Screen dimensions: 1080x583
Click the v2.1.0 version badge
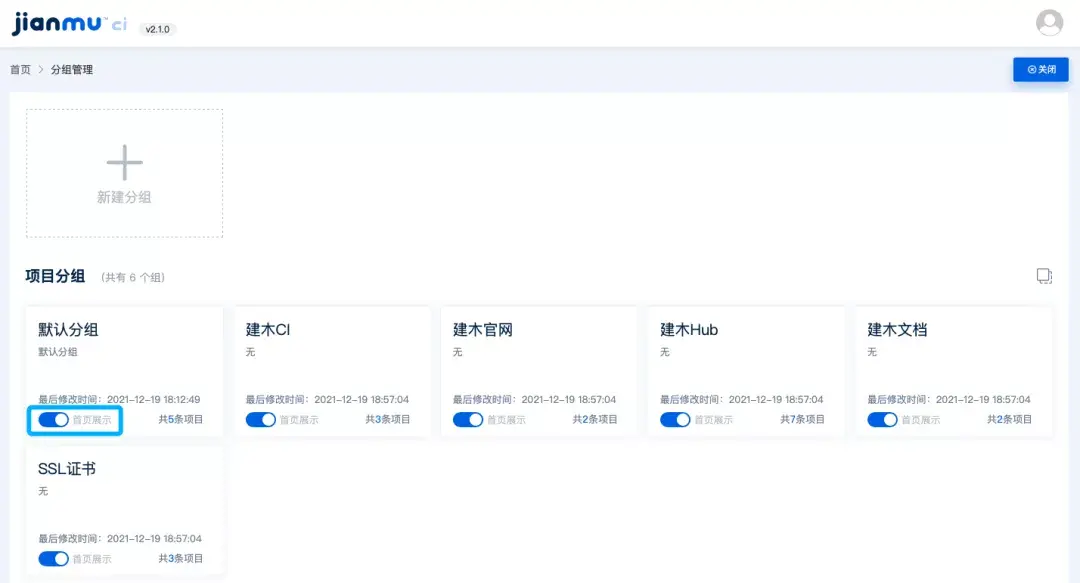(x=156, y=29)
